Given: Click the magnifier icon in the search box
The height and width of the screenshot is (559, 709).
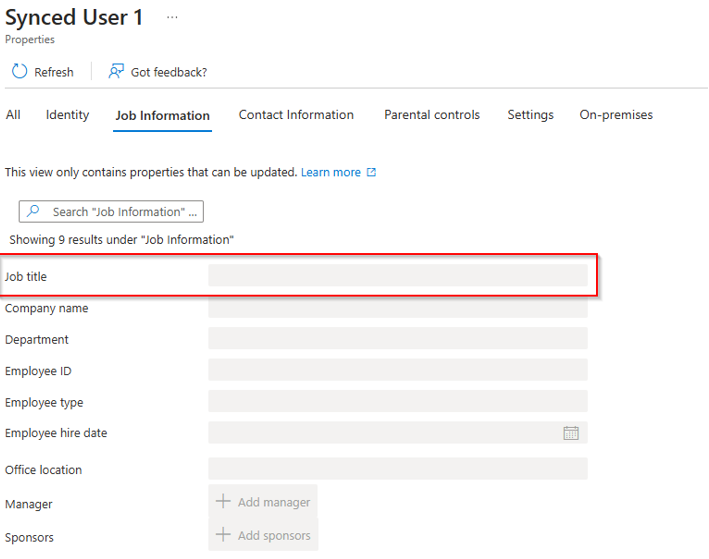Looking at the screenshot, I should [34, 212].
